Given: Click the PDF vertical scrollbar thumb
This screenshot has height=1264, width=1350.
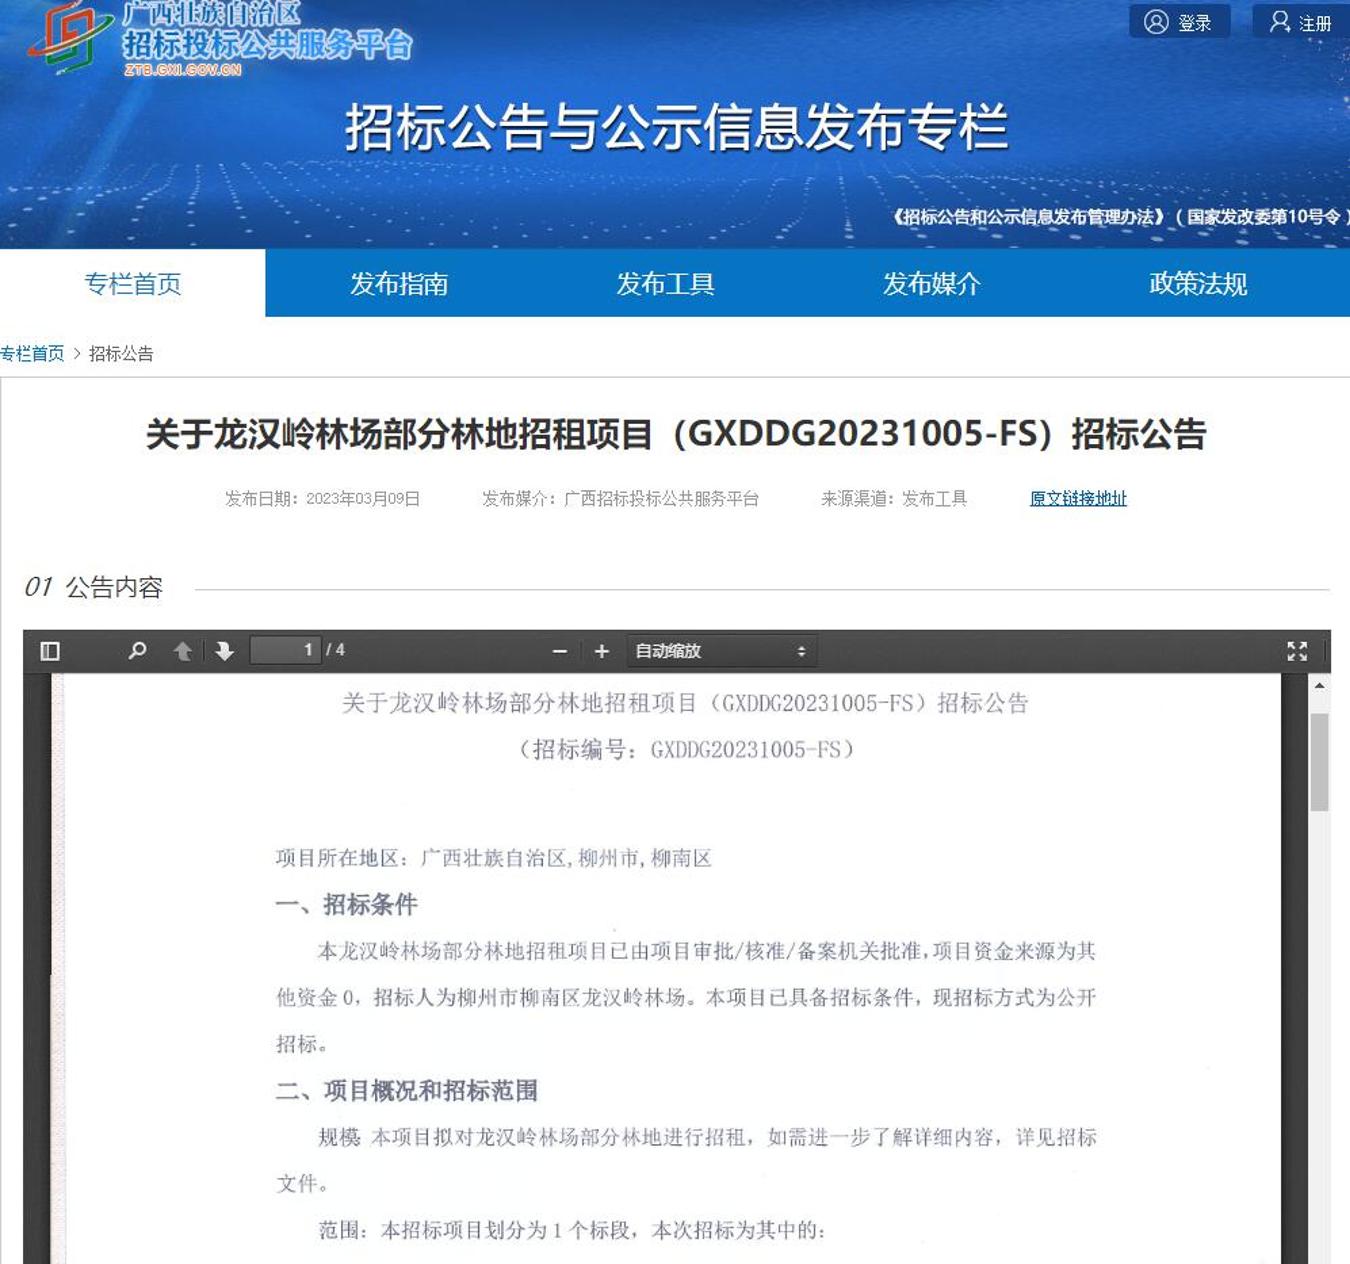Looking at the screenshot, I should coord(1319,760).
